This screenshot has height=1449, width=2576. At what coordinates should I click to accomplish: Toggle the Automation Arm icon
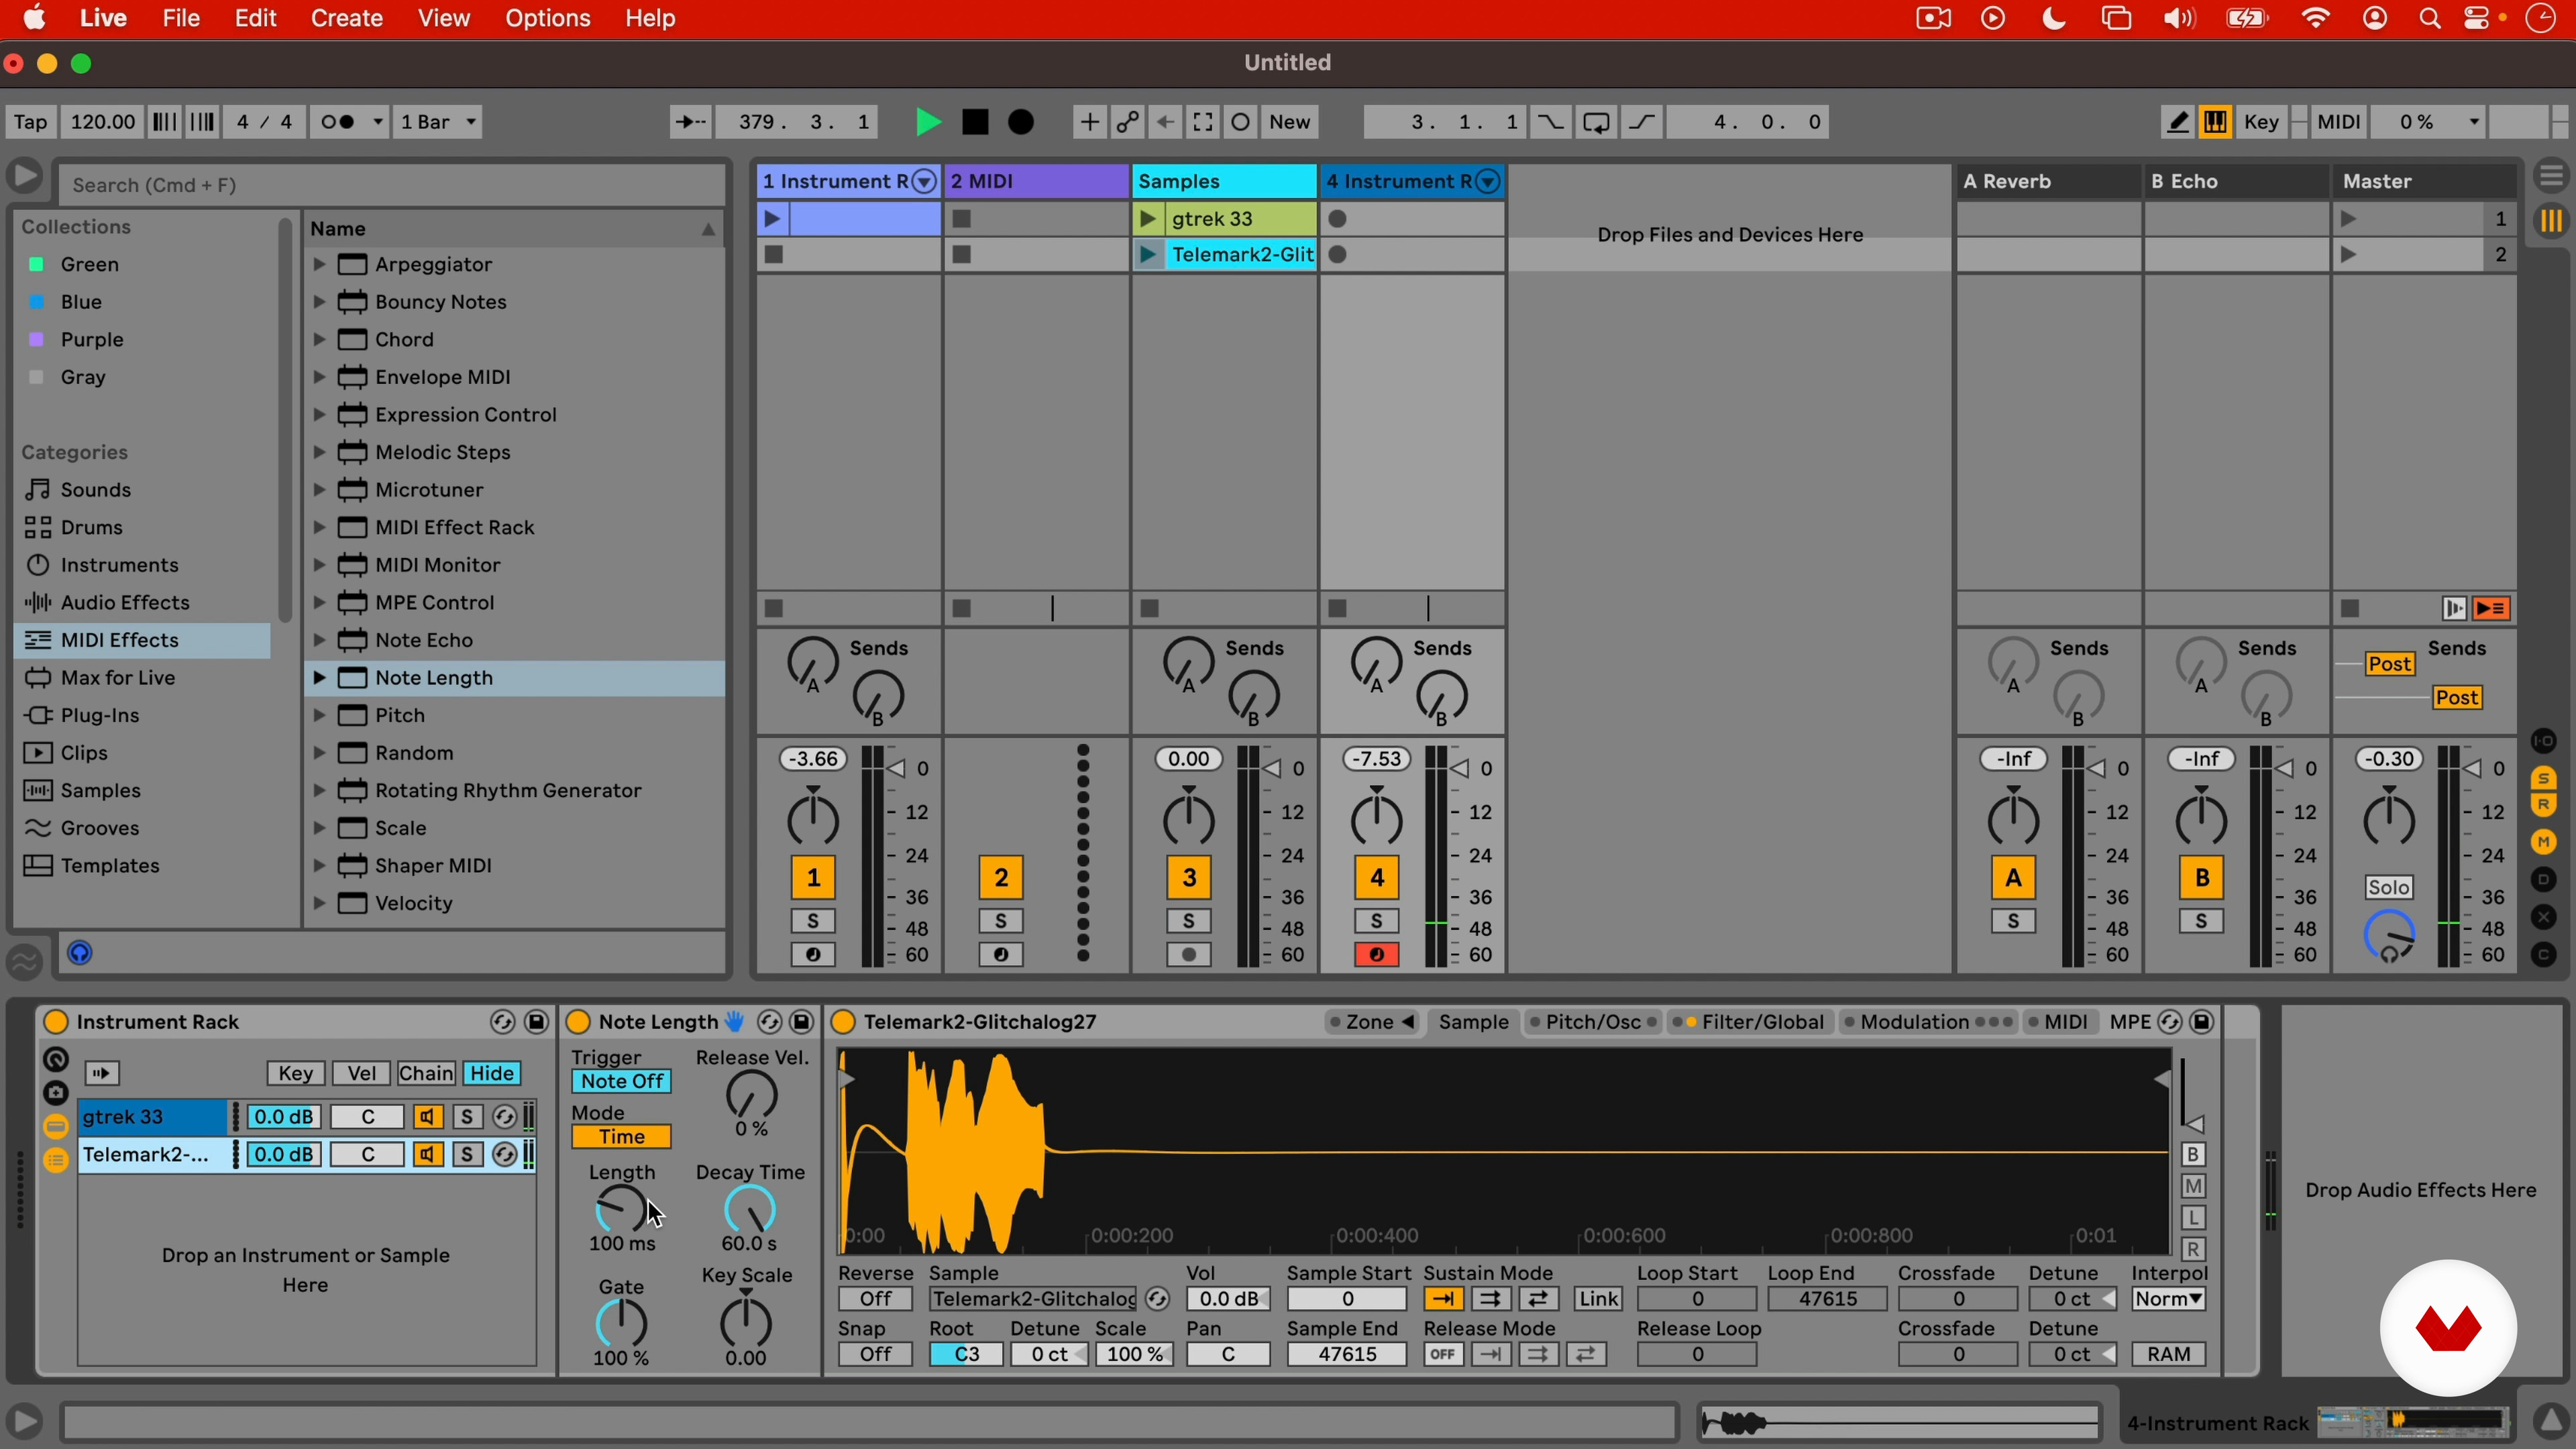1128,122
